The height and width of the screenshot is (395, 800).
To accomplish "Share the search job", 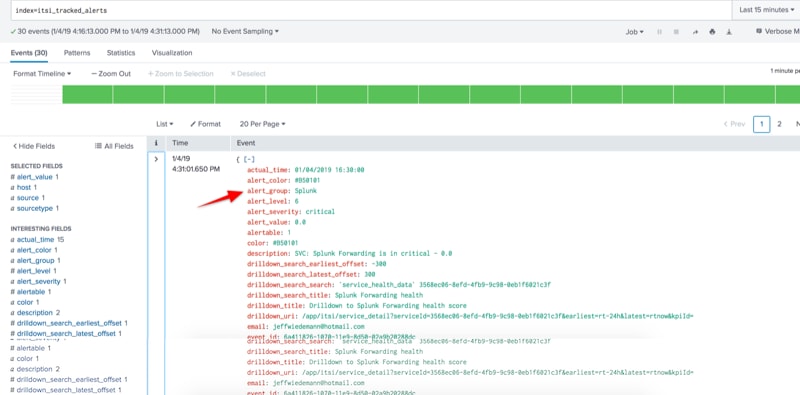I will coord(695,32).
